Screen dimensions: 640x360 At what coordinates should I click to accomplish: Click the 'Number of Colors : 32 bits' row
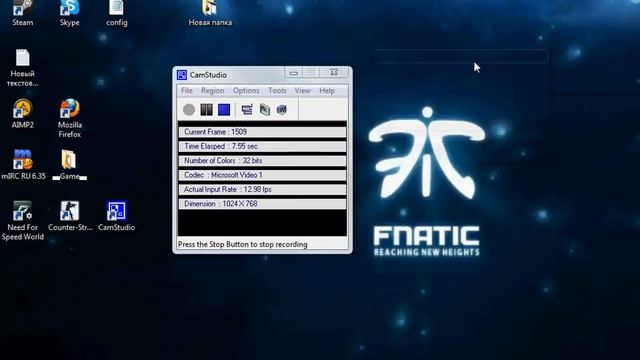click(x=262, y=160)
